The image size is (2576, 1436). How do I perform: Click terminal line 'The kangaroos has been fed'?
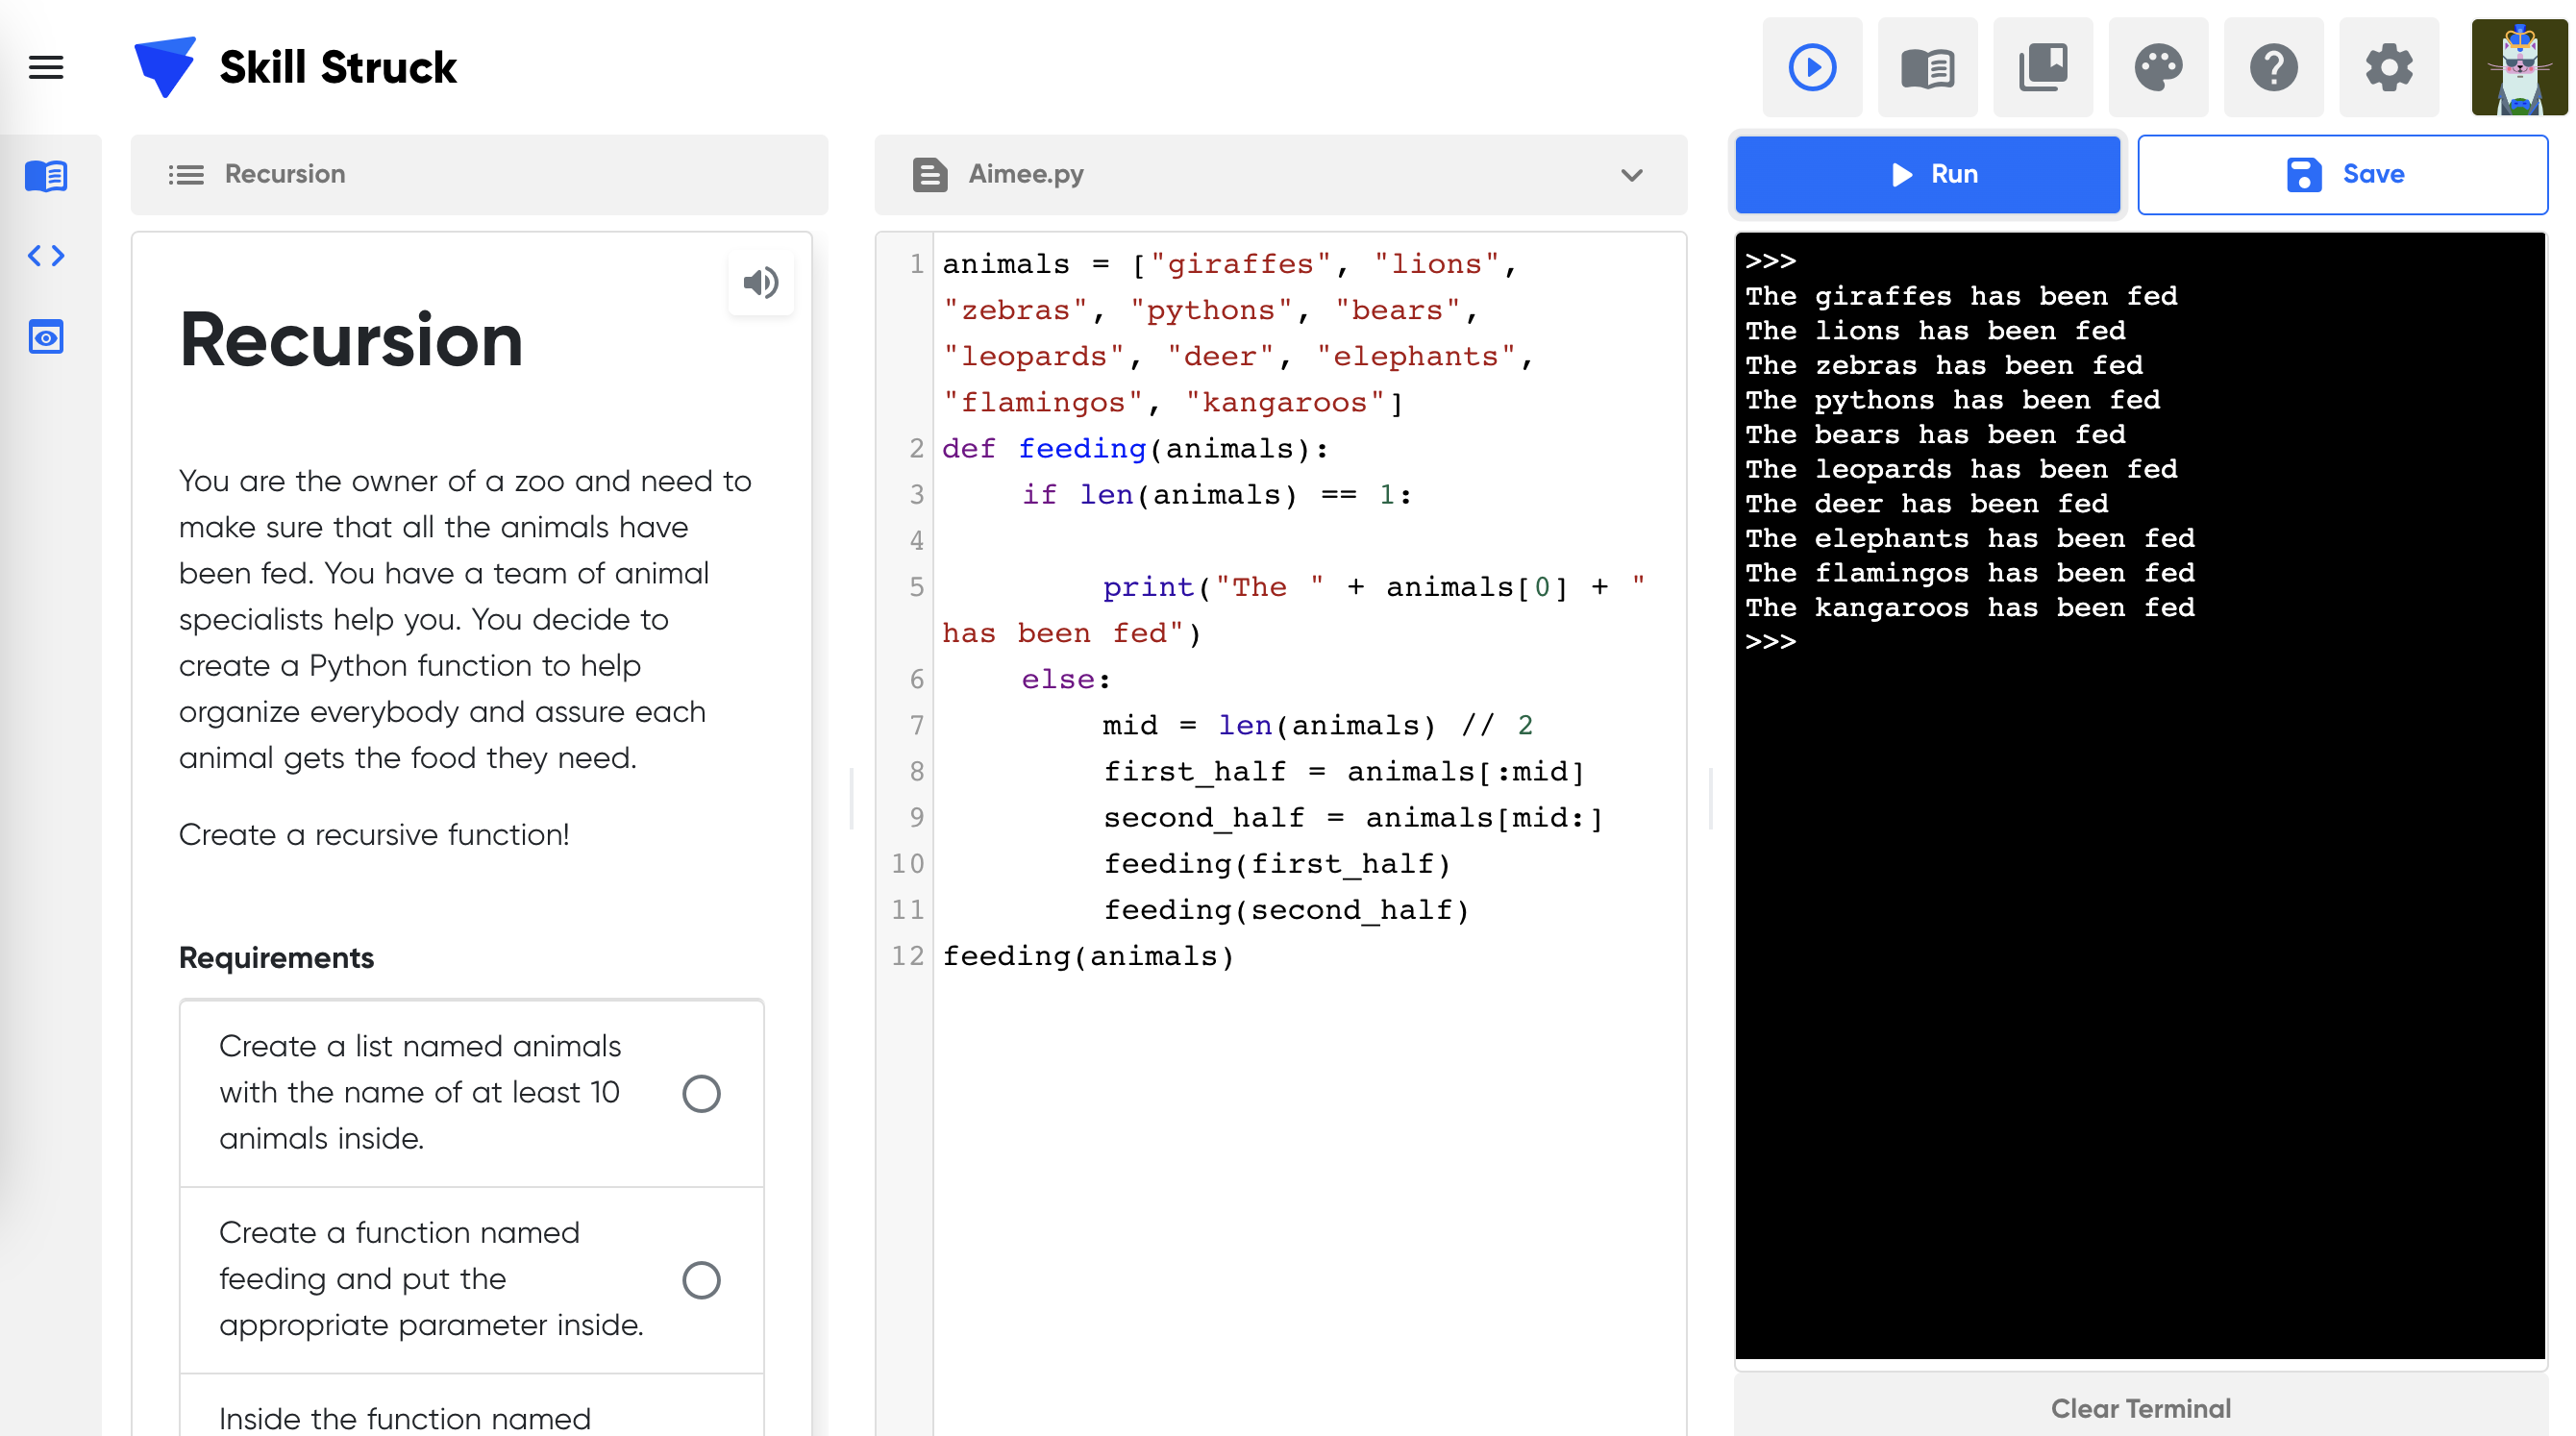pyautogui.click(x=1970, y=607)
